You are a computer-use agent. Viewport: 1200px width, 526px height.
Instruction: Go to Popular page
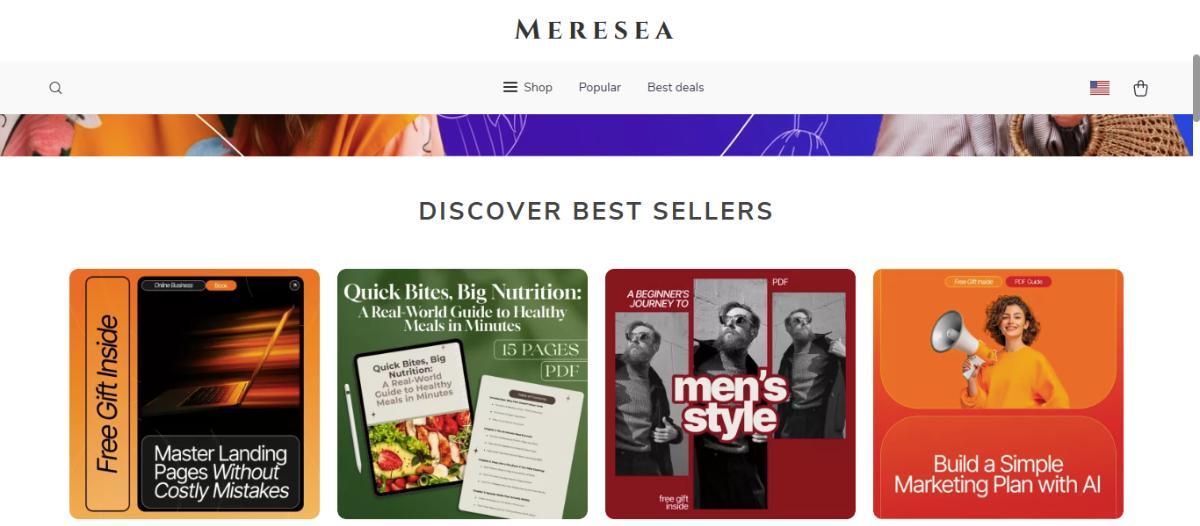(x=600, y=87)
